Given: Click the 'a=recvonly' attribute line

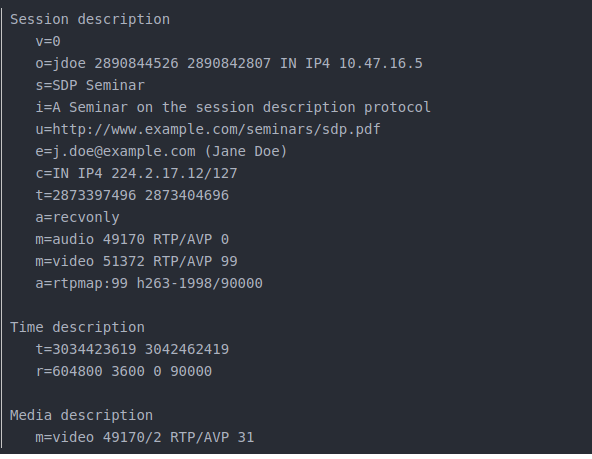Looking at the screenshot, I should 77,217.
